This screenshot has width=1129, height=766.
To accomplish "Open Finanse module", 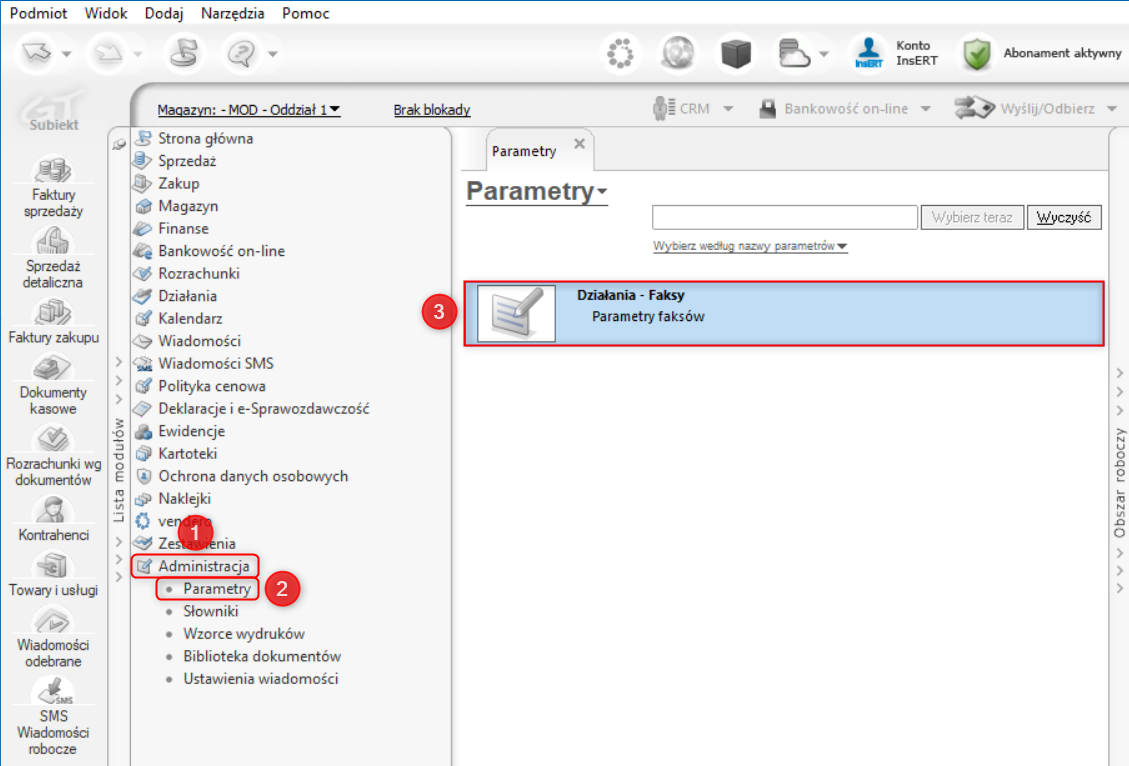I will [183, 228].
